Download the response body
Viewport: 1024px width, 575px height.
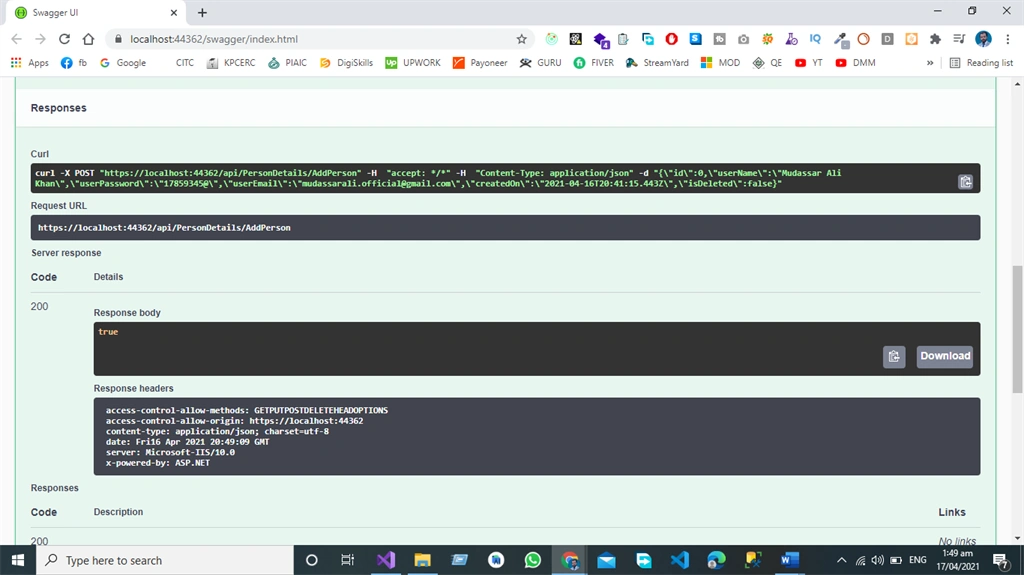click(x=944, y=356)
